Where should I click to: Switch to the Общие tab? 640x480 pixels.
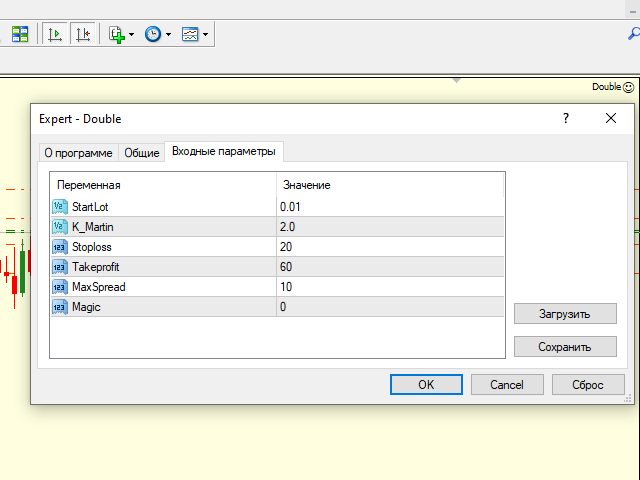[141, 153]
